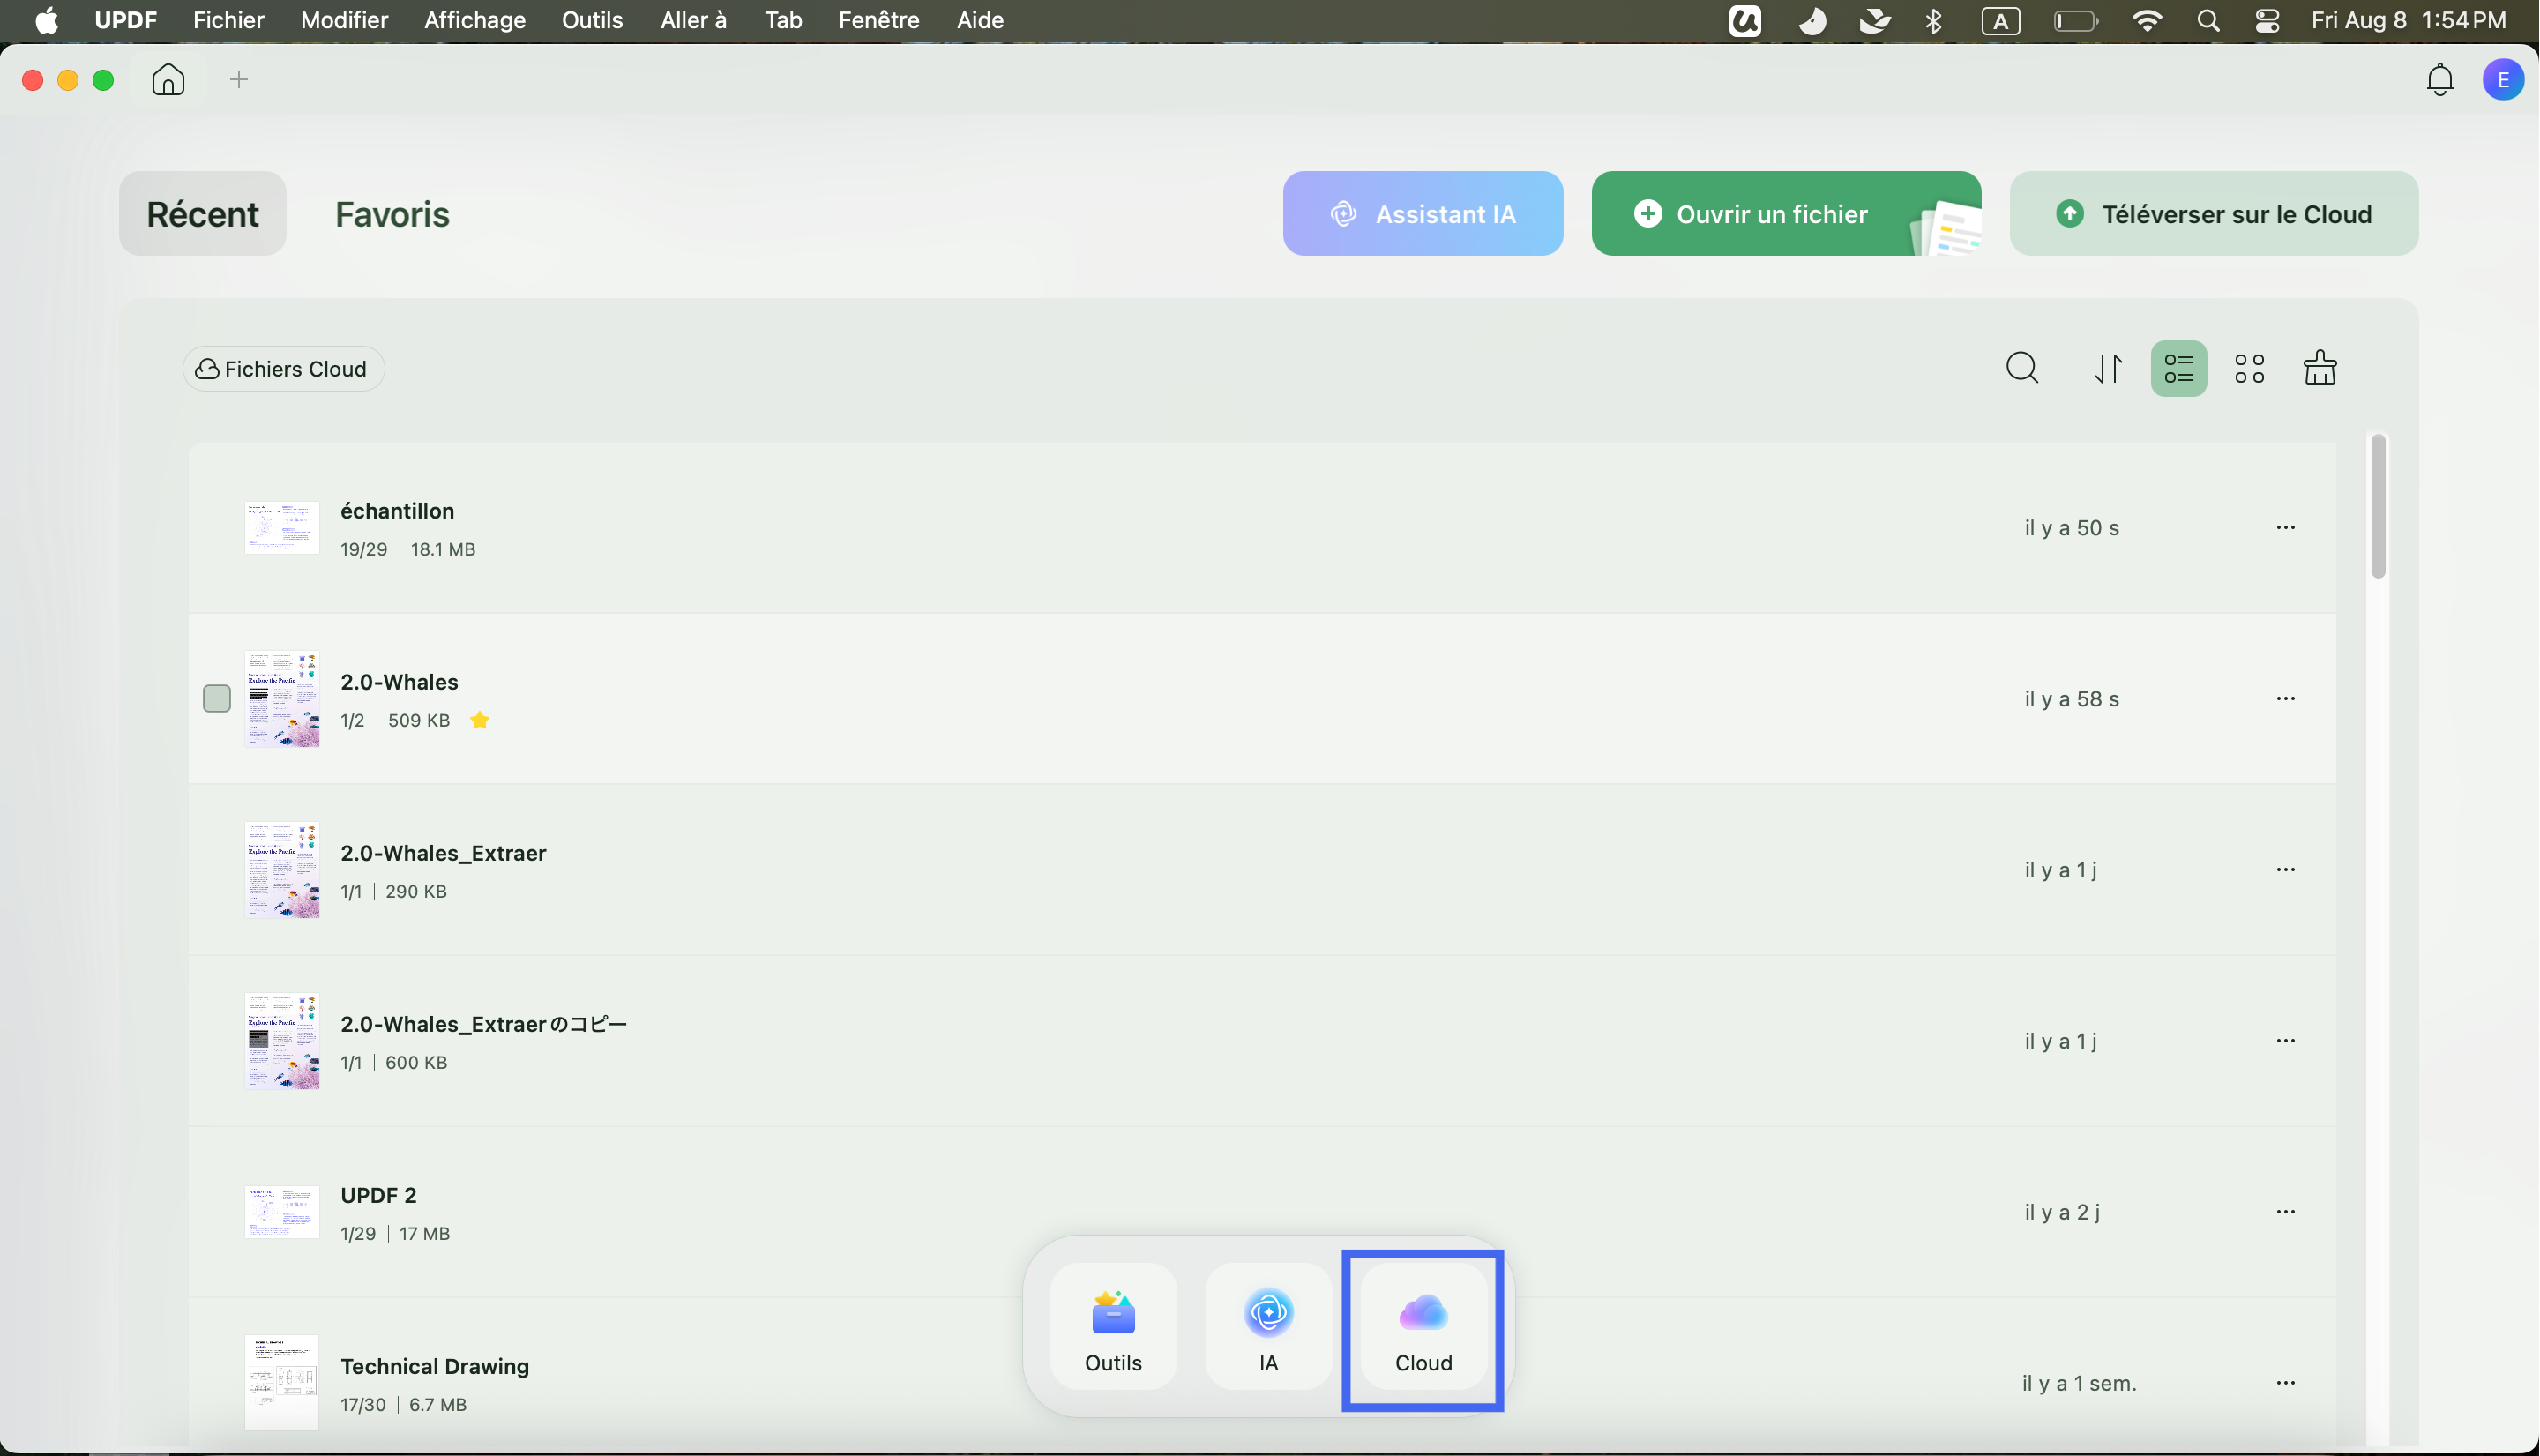The height and width of the screenshot is (1456, 2540).
Task: Click the file list vertical scrollbar
Action: coord(2378,506)
